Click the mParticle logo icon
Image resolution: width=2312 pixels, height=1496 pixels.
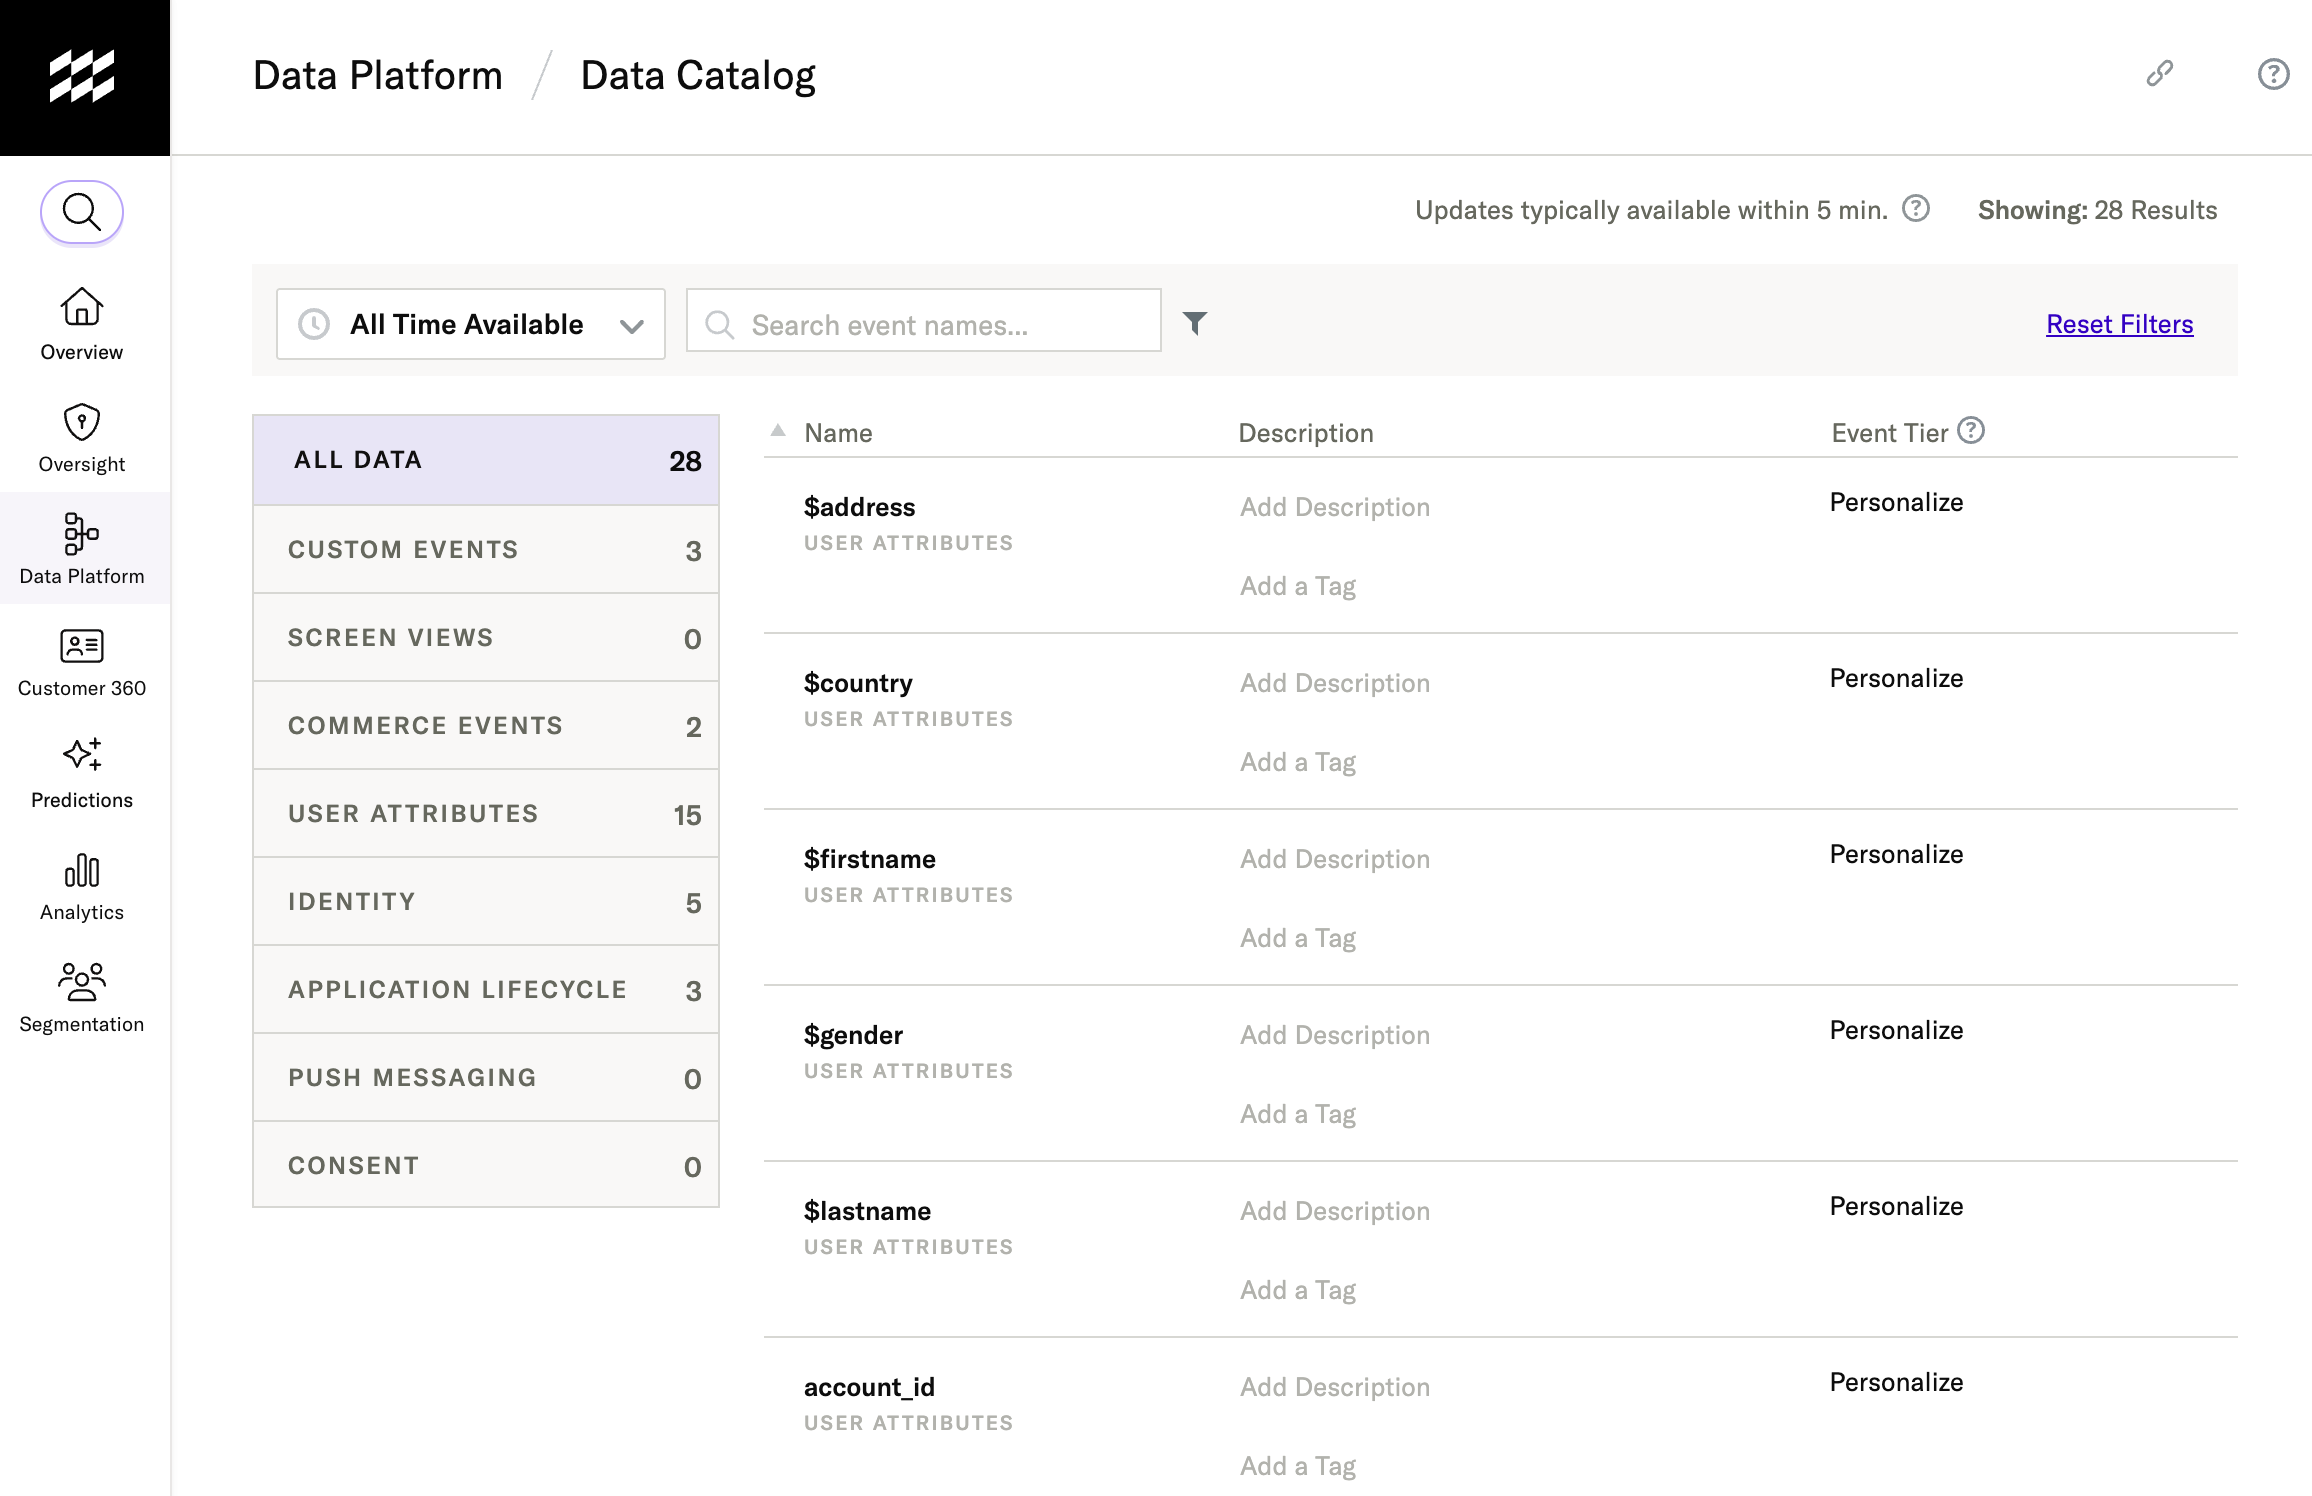82,76
